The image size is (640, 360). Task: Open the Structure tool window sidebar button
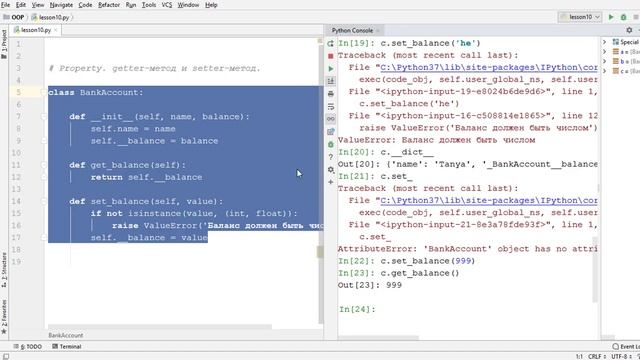tap(4, 270)
